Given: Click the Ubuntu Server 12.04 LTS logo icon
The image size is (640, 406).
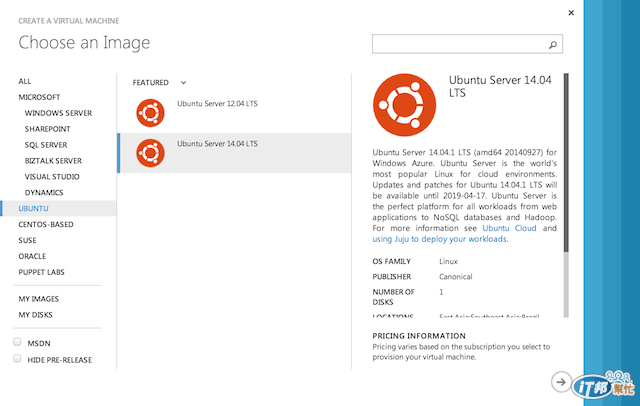Looking at the screenshot, I should [150, 113].
